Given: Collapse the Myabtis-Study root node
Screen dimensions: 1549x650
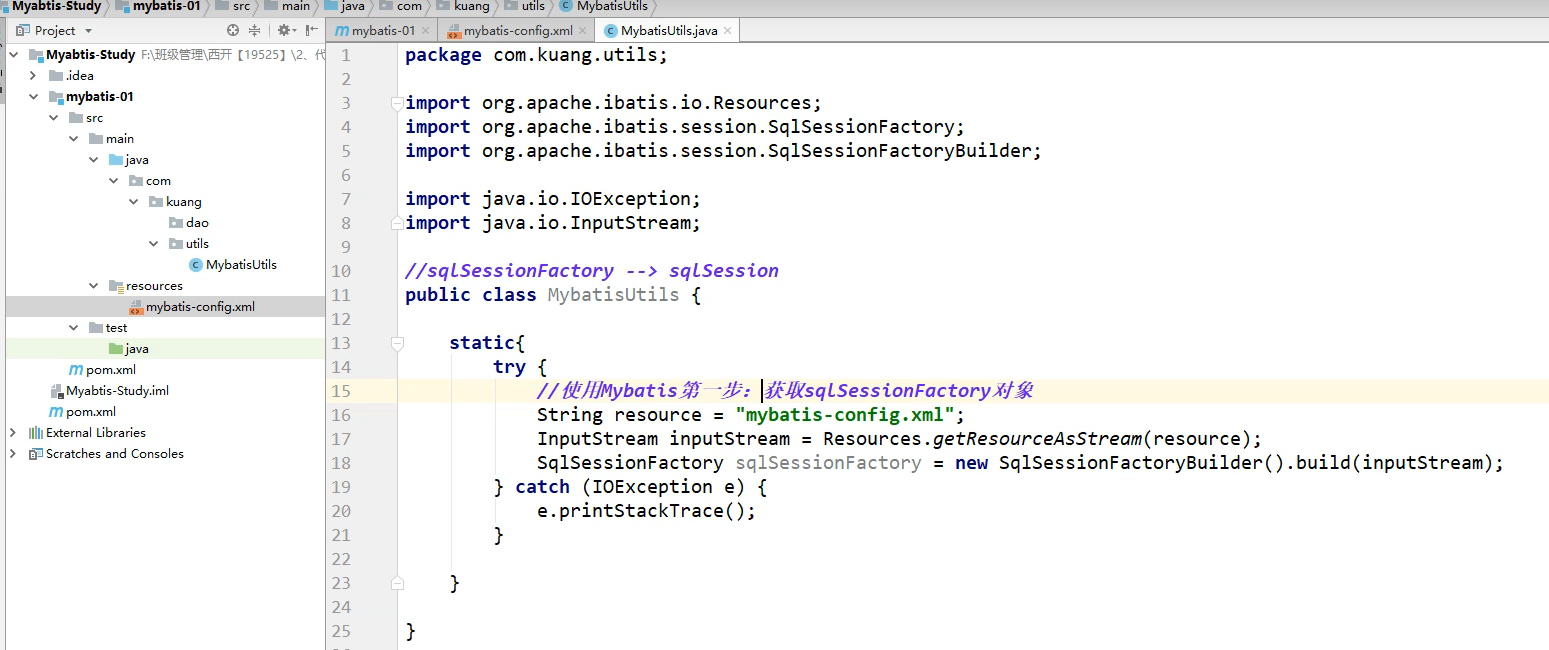Looking at the screenshot, I should tap(13, 55).
